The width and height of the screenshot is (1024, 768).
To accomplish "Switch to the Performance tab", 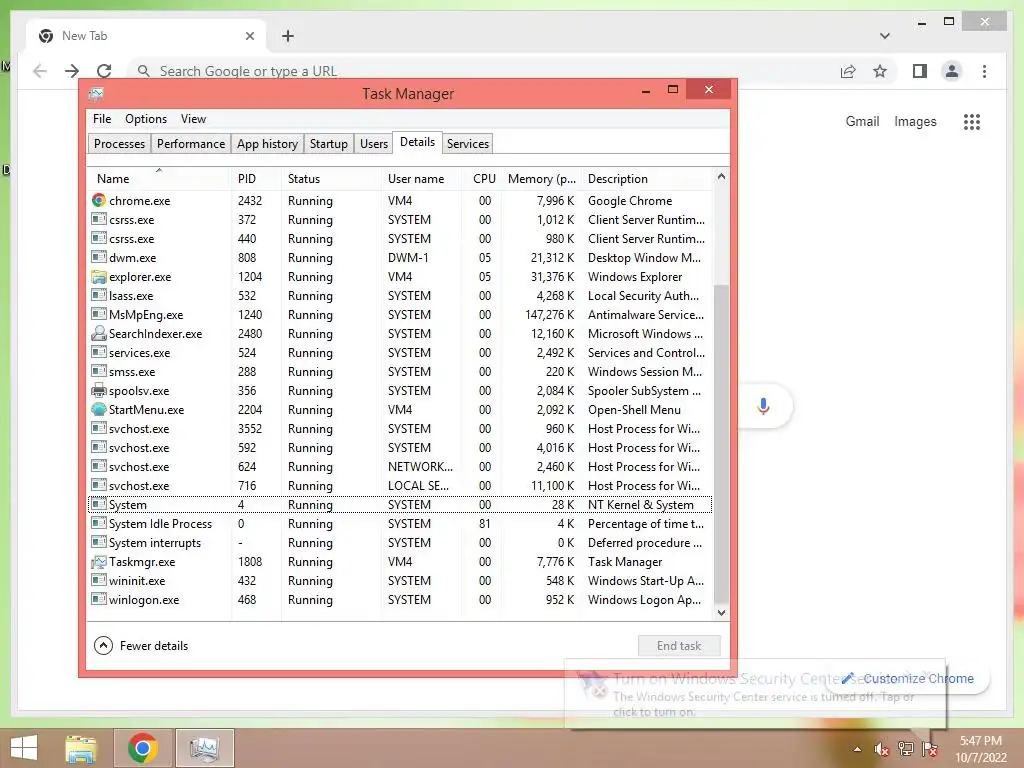I will pyautogui.click(x=191, y=144).
